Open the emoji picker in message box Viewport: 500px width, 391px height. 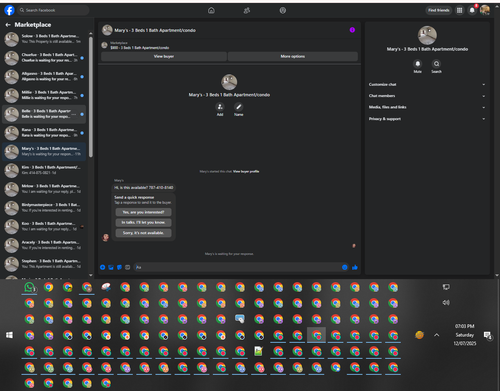tap(345, 267)
